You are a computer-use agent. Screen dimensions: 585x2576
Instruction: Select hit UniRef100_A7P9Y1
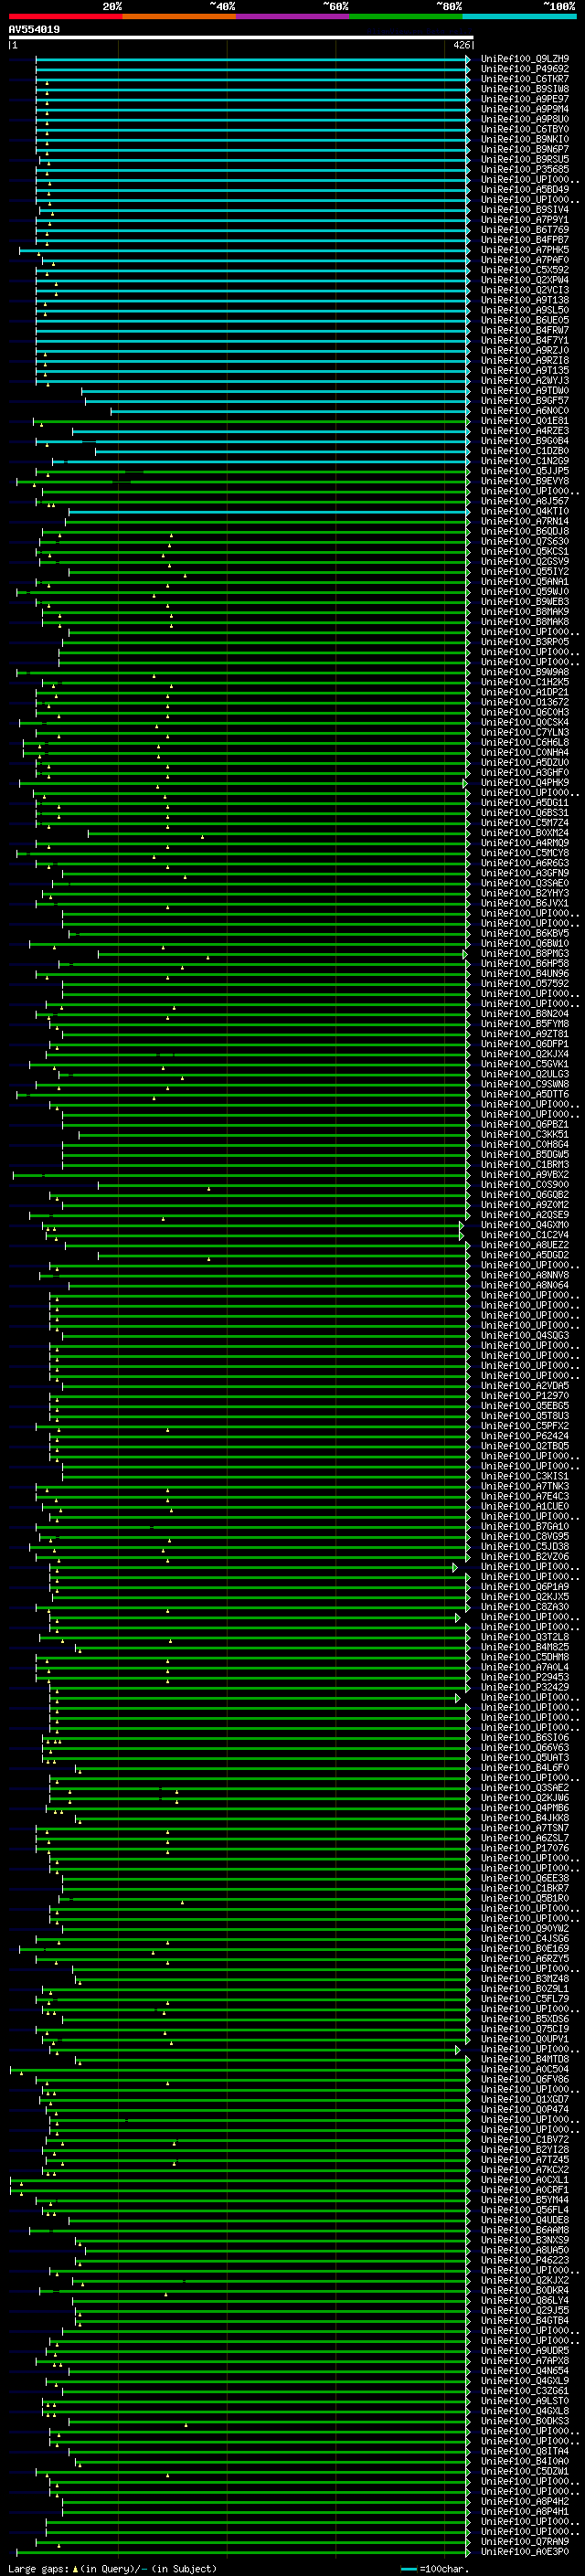point(525,220)
